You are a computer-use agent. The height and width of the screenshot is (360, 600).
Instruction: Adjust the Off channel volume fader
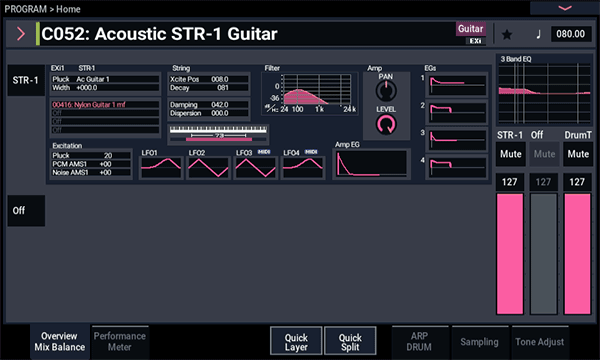point(543,254)
